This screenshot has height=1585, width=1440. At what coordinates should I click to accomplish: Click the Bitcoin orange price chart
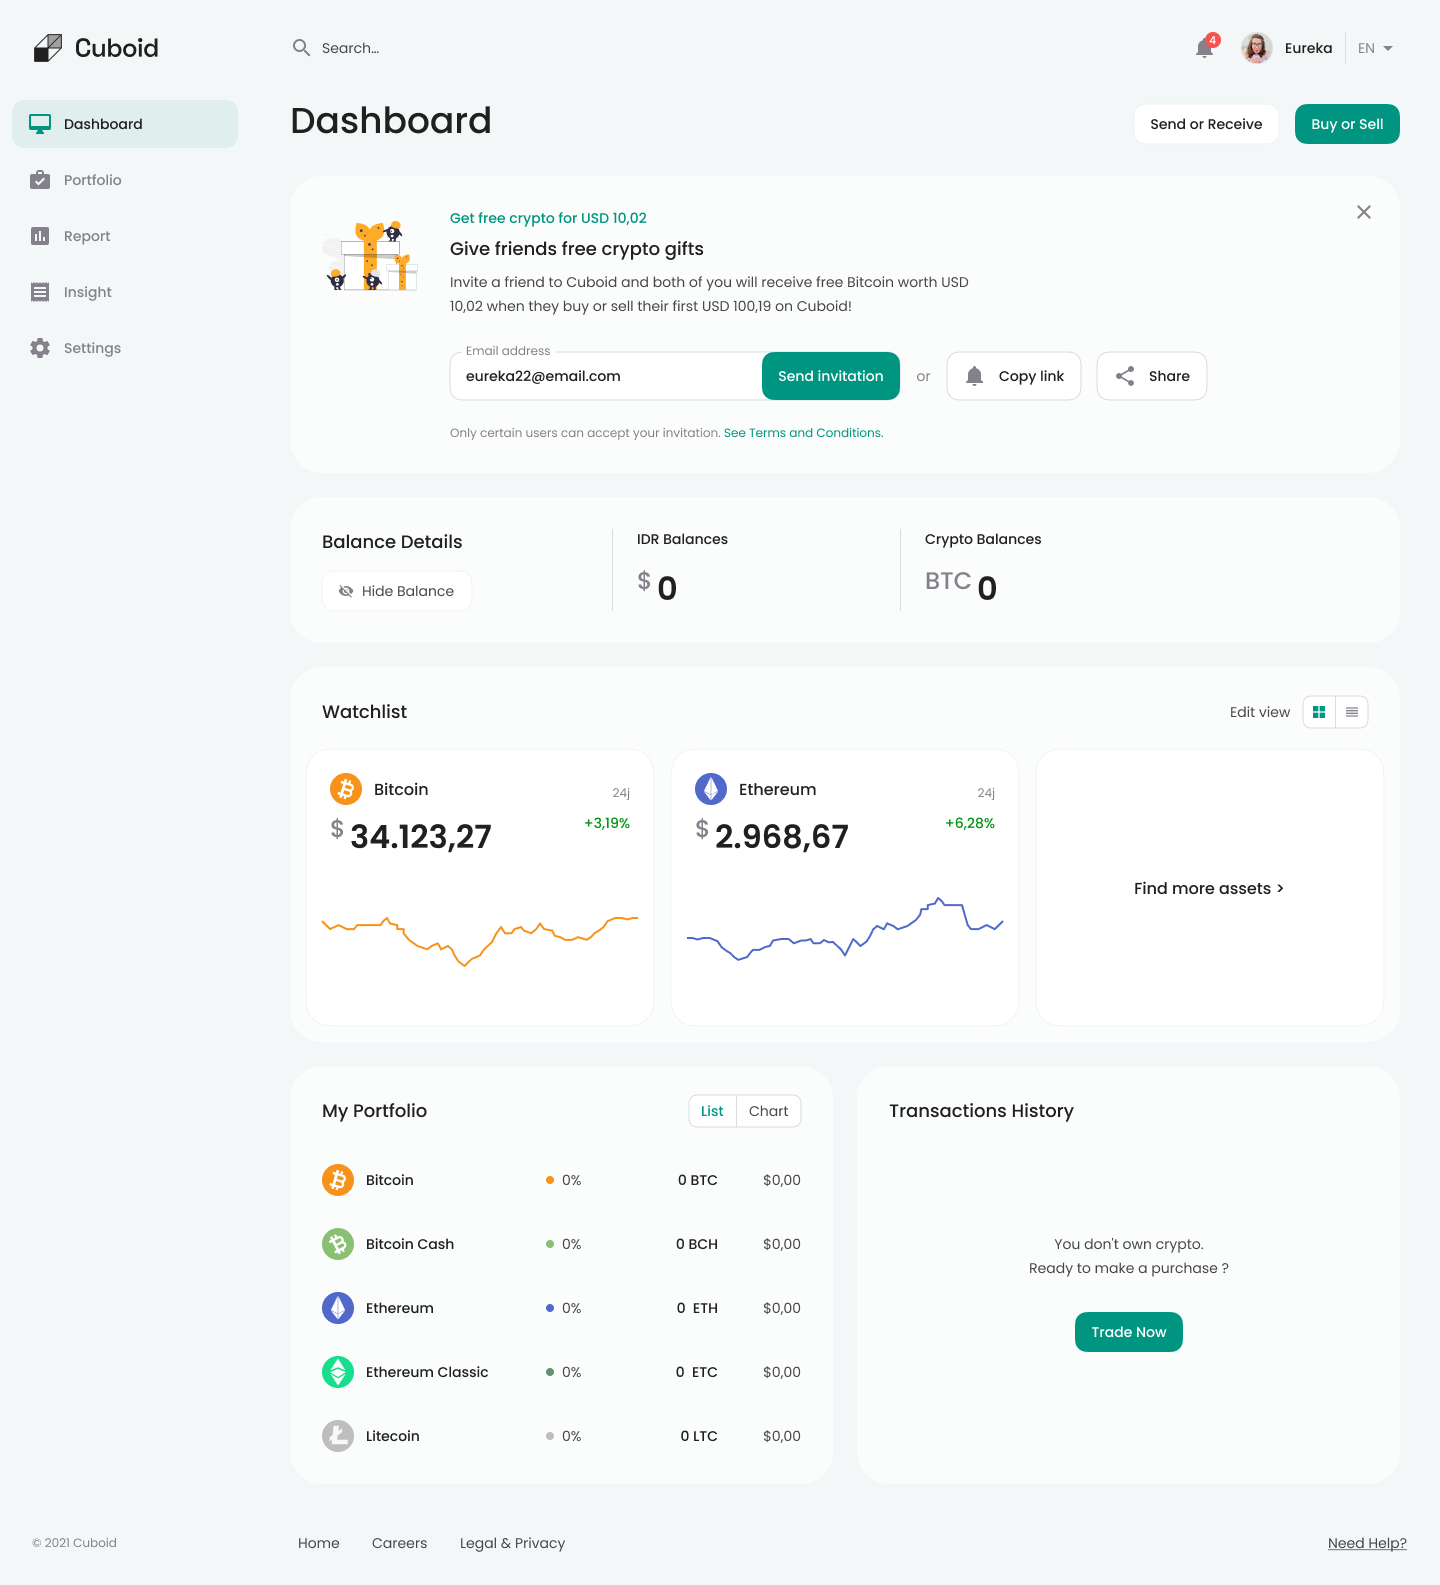480,940
